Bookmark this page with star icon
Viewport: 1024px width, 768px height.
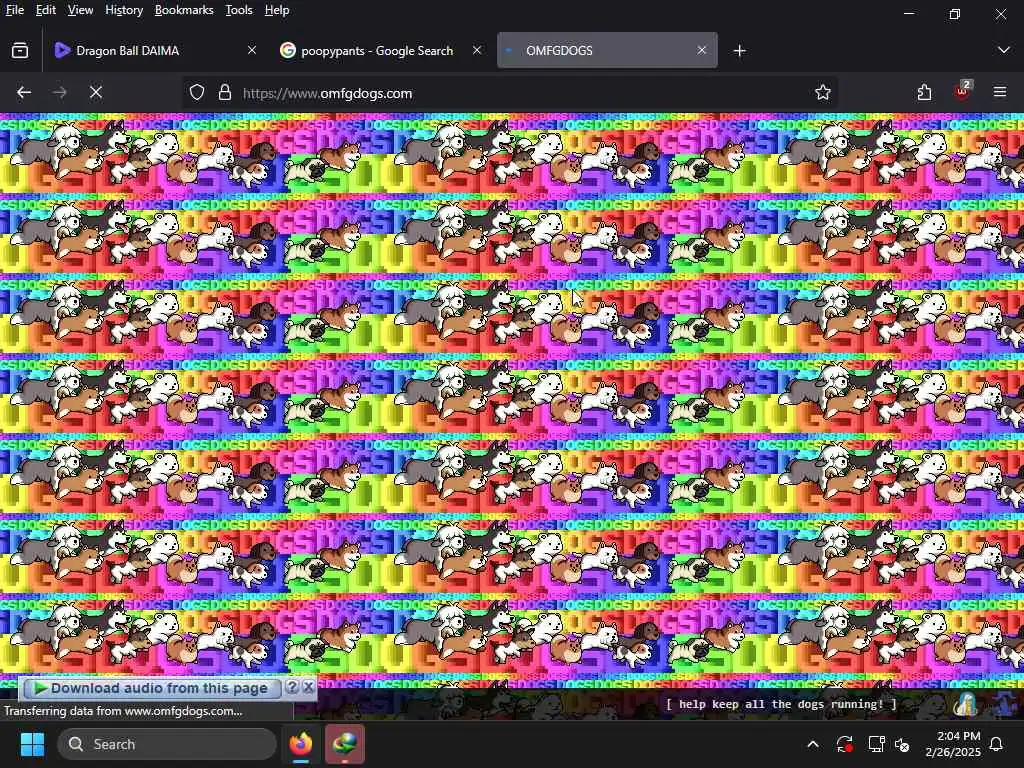(x=822, y=93)
